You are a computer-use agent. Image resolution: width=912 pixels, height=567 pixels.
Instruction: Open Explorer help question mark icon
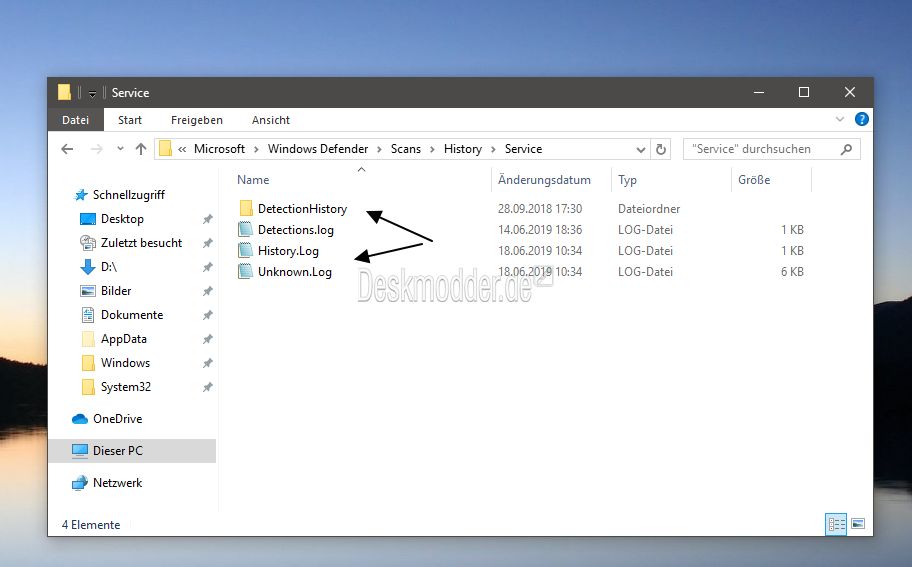click(861, 119)
